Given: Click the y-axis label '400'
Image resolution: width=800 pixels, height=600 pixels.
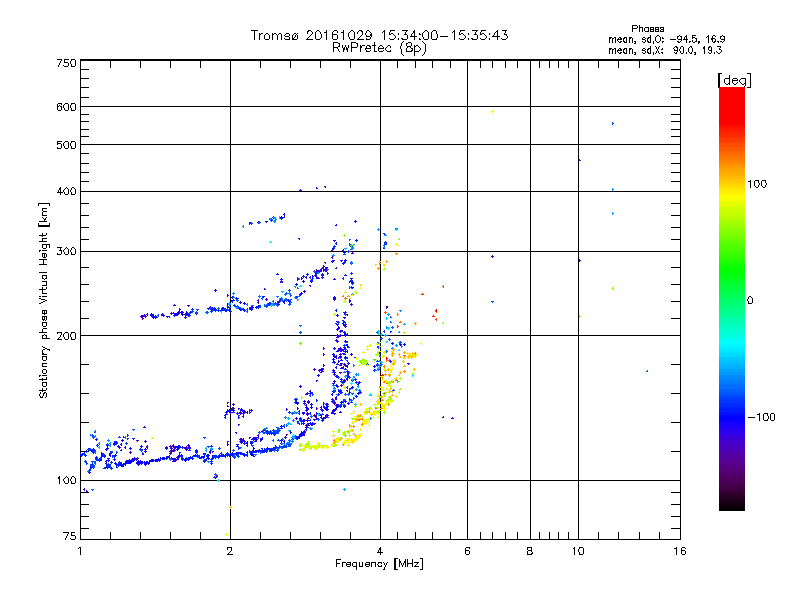Looking at the screenshot, I should pos(66,191).
